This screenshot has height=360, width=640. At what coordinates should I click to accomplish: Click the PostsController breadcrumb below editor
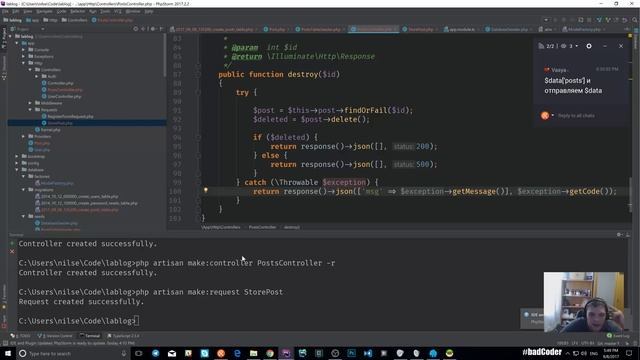tap(262, 227)
